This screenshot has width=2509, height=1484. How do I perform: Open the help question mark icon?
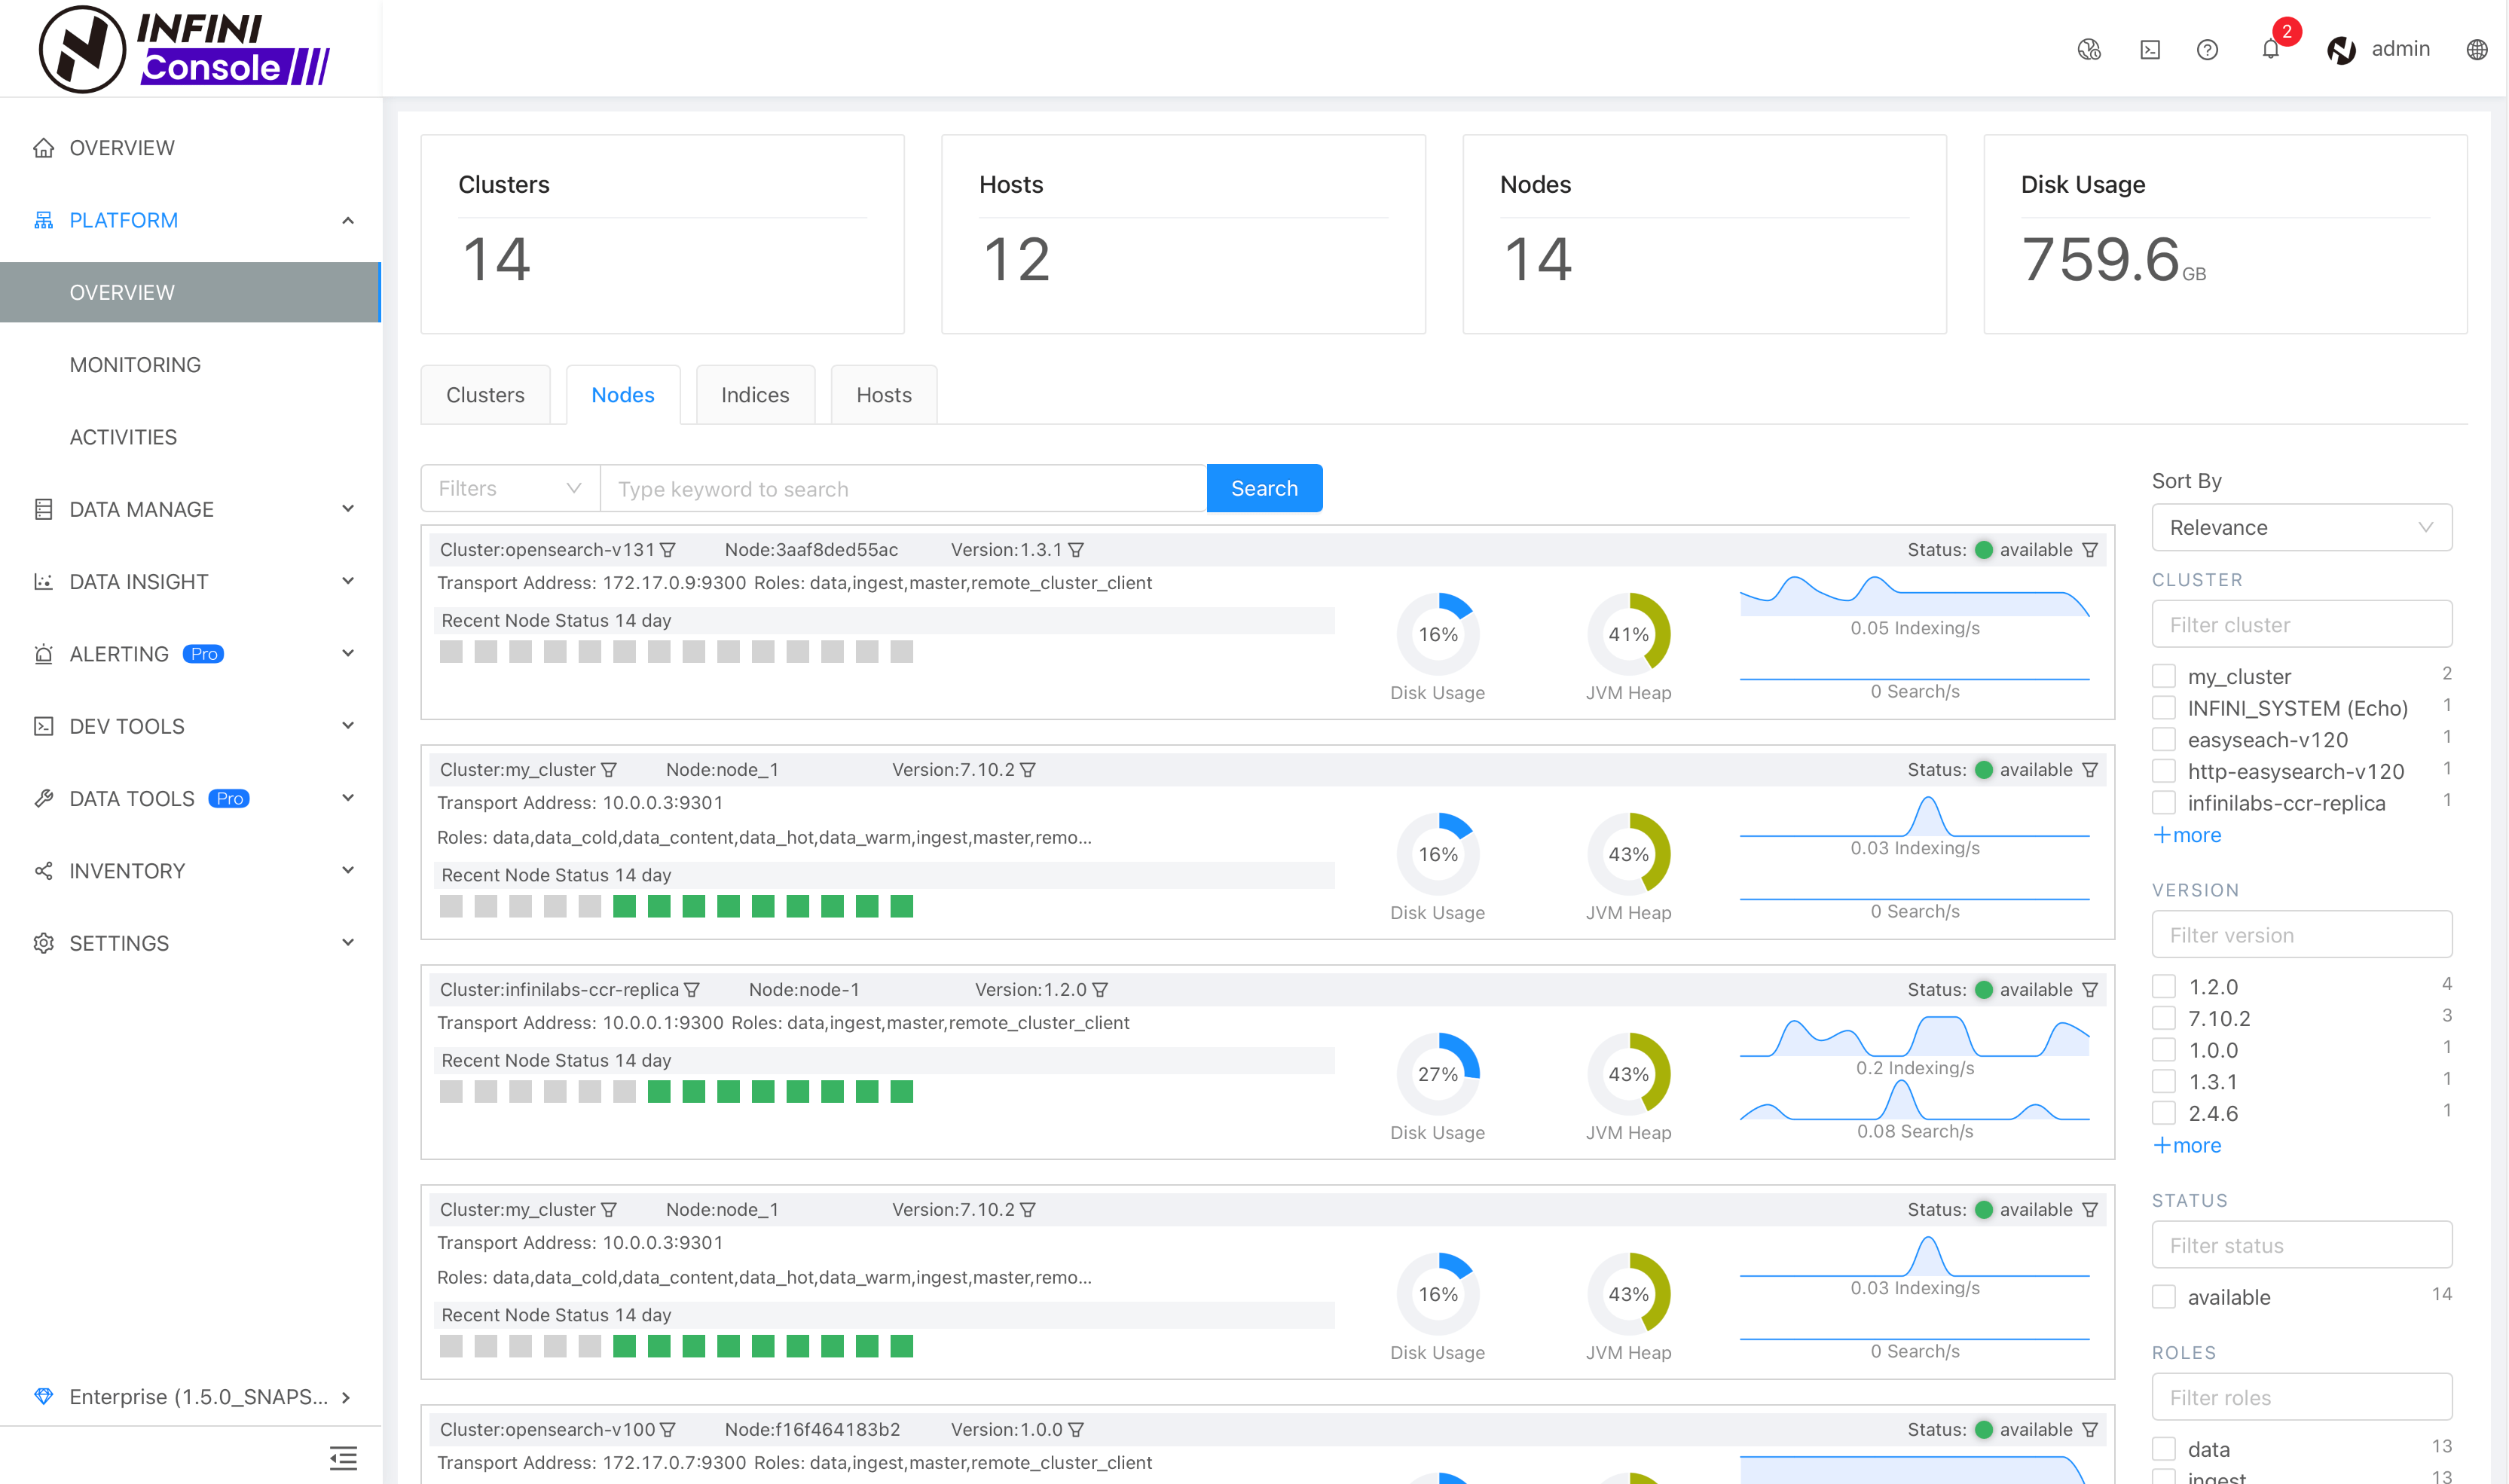[2207, 49]
